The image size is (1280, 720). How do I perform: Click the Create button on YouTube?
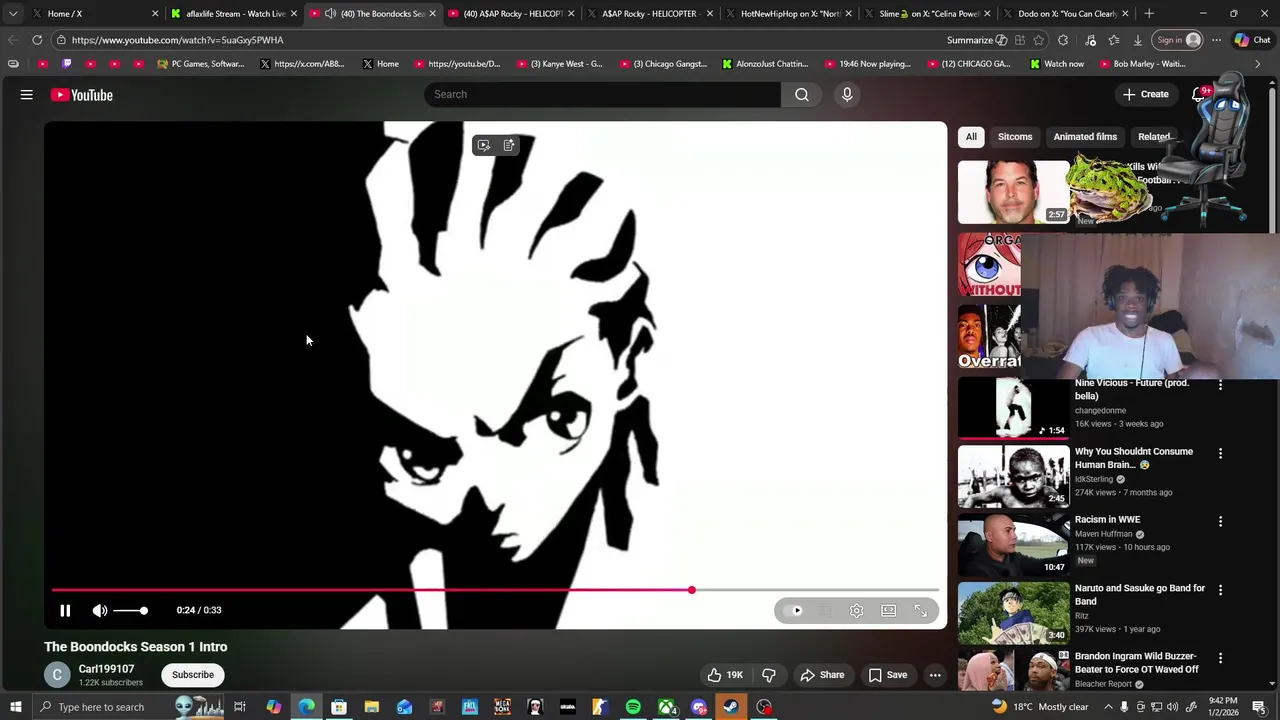[1145, 94]
